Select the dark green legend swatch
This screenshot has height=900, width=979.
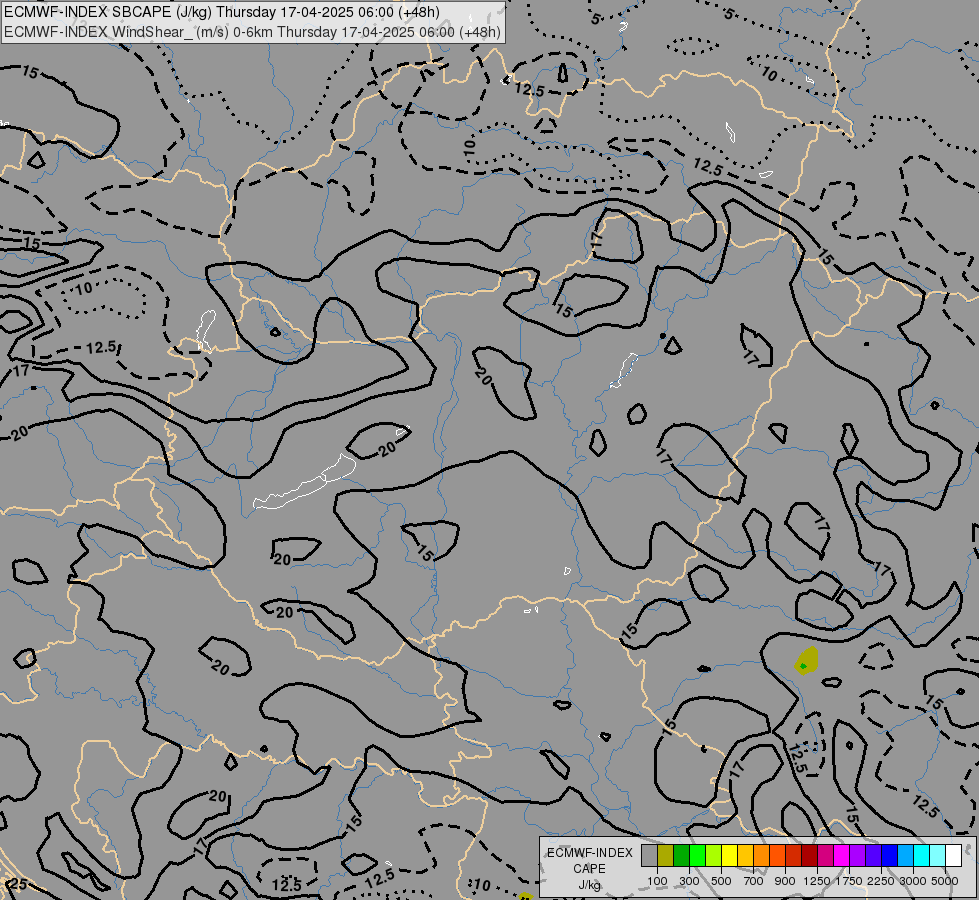click(682, 855)
